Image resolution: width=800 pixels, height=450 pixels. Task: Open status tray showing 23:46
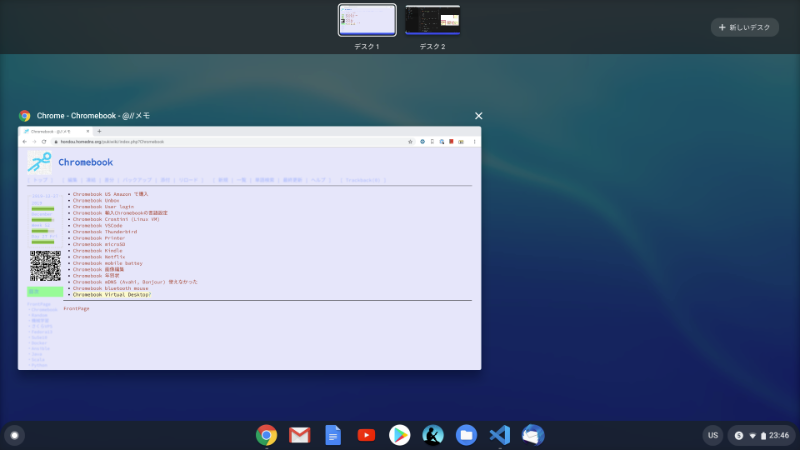click(763, 435)
